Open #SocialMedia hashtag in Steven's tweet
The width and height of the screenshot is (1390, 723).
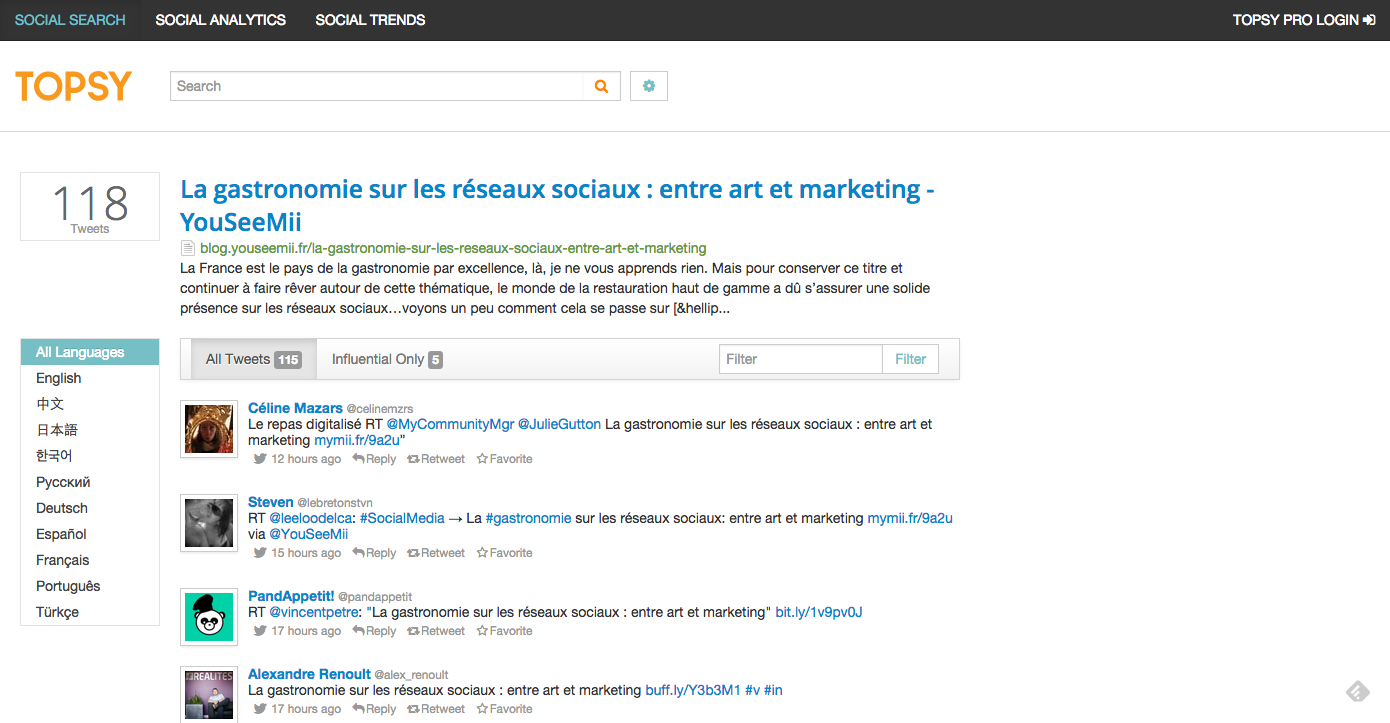402,518
